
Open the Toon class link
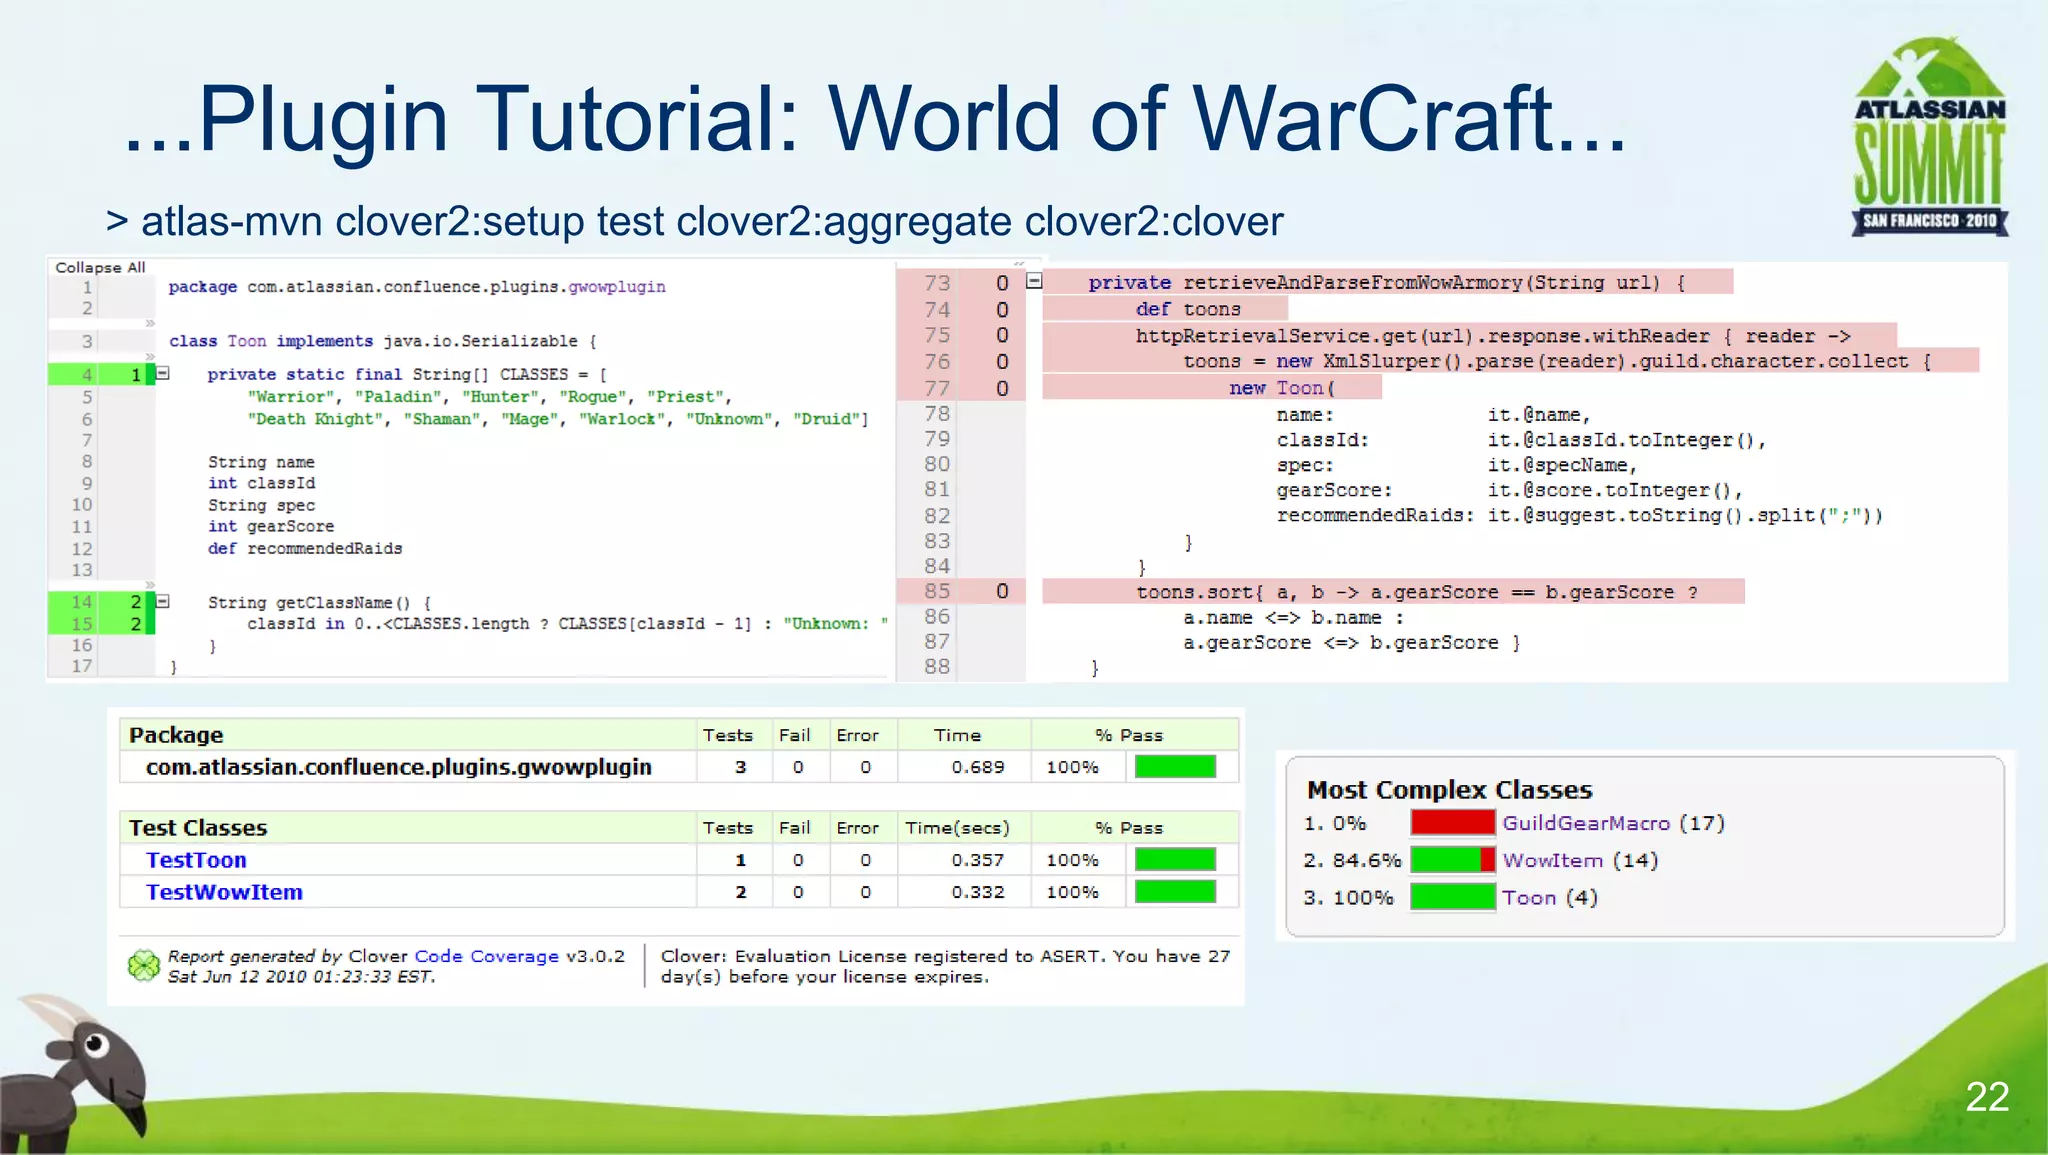click(1528, 898)
